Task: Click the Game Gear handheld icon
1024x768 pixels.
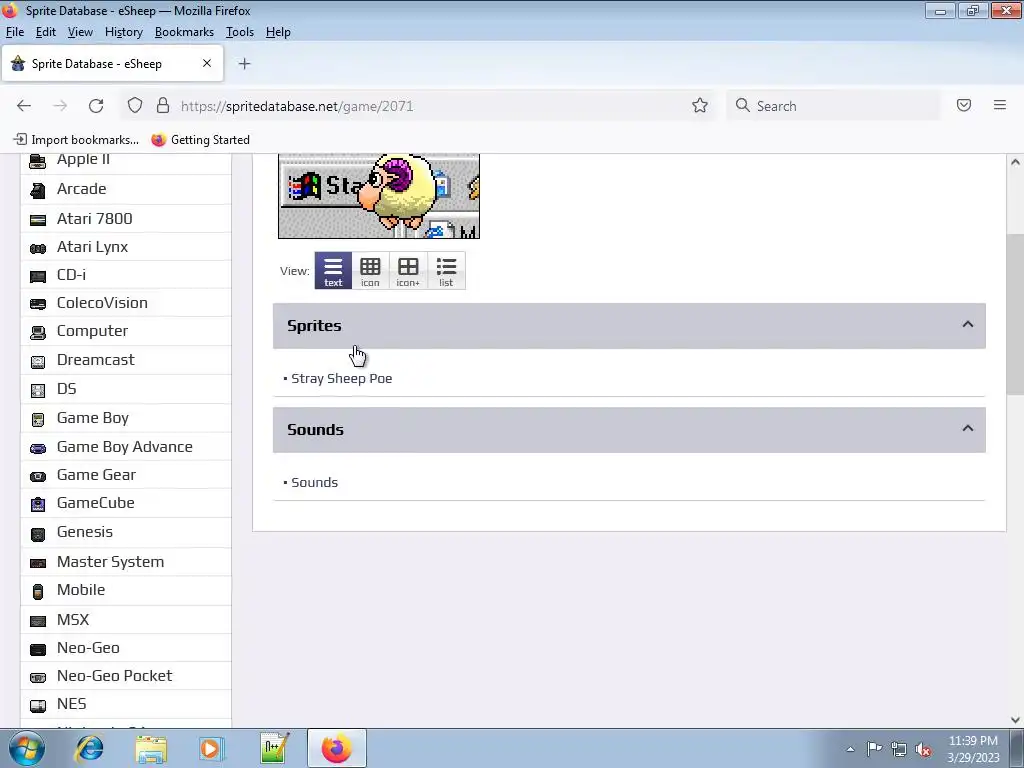Action: pos(38,476)
